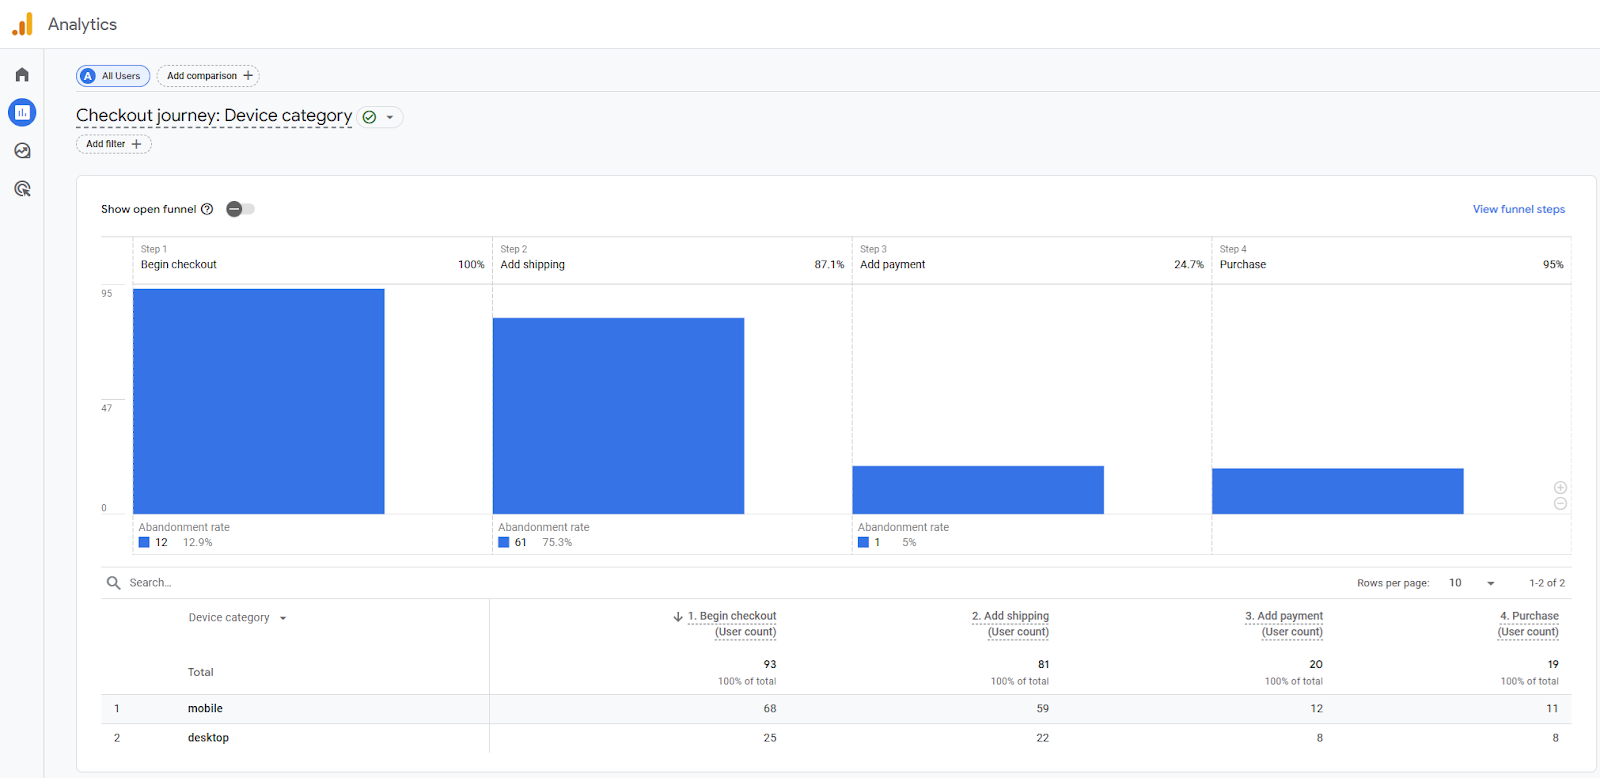Open the report title dropdown arrow
1600x778 pixels.
390,117
